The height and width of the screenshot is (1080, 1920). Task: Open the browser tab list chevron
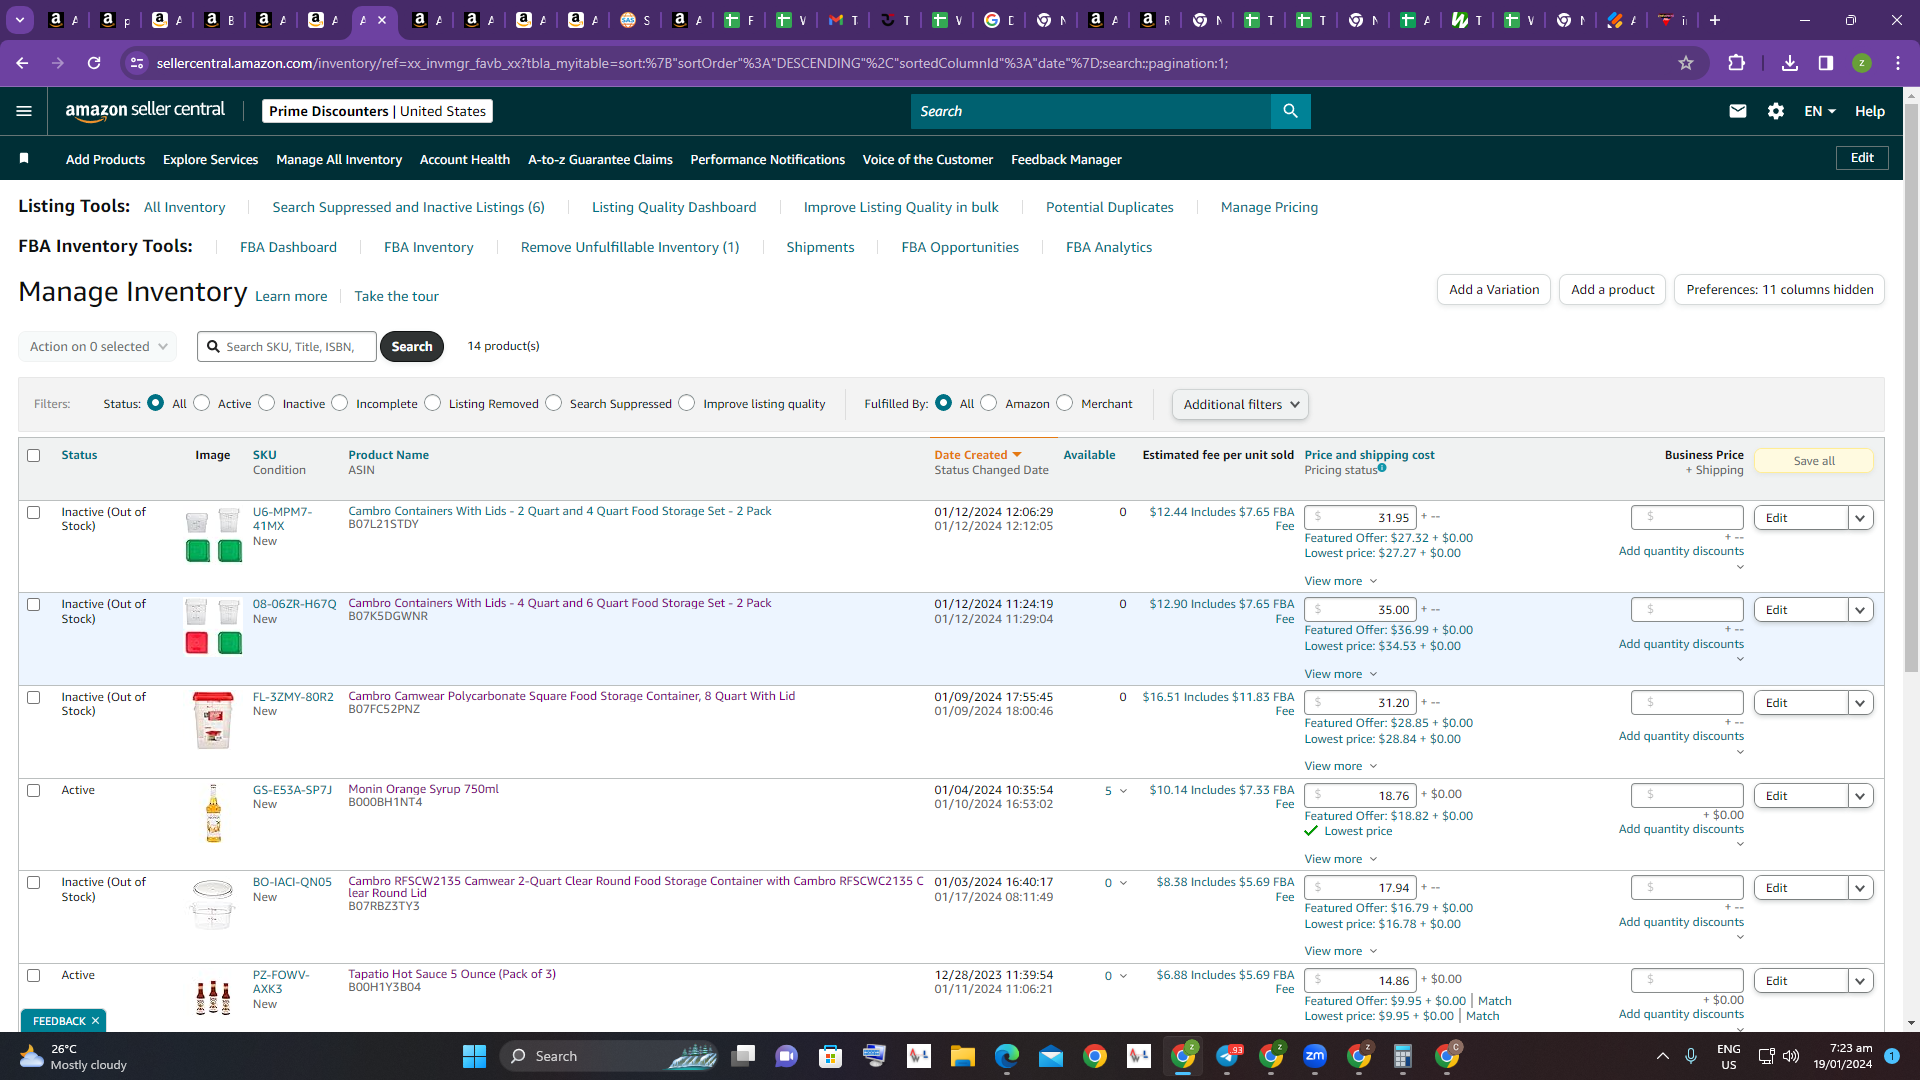[x=20, y=20]
